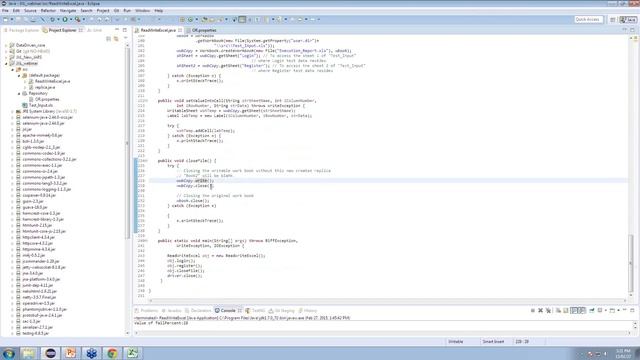
Task: Click the green Run toolbar icon
Action: tap(65, 19)
